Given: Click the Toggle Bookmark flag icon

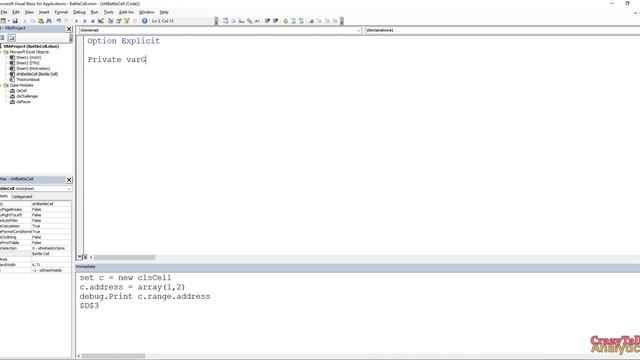Looking at the screenshot, I should [x=311, y=21].
